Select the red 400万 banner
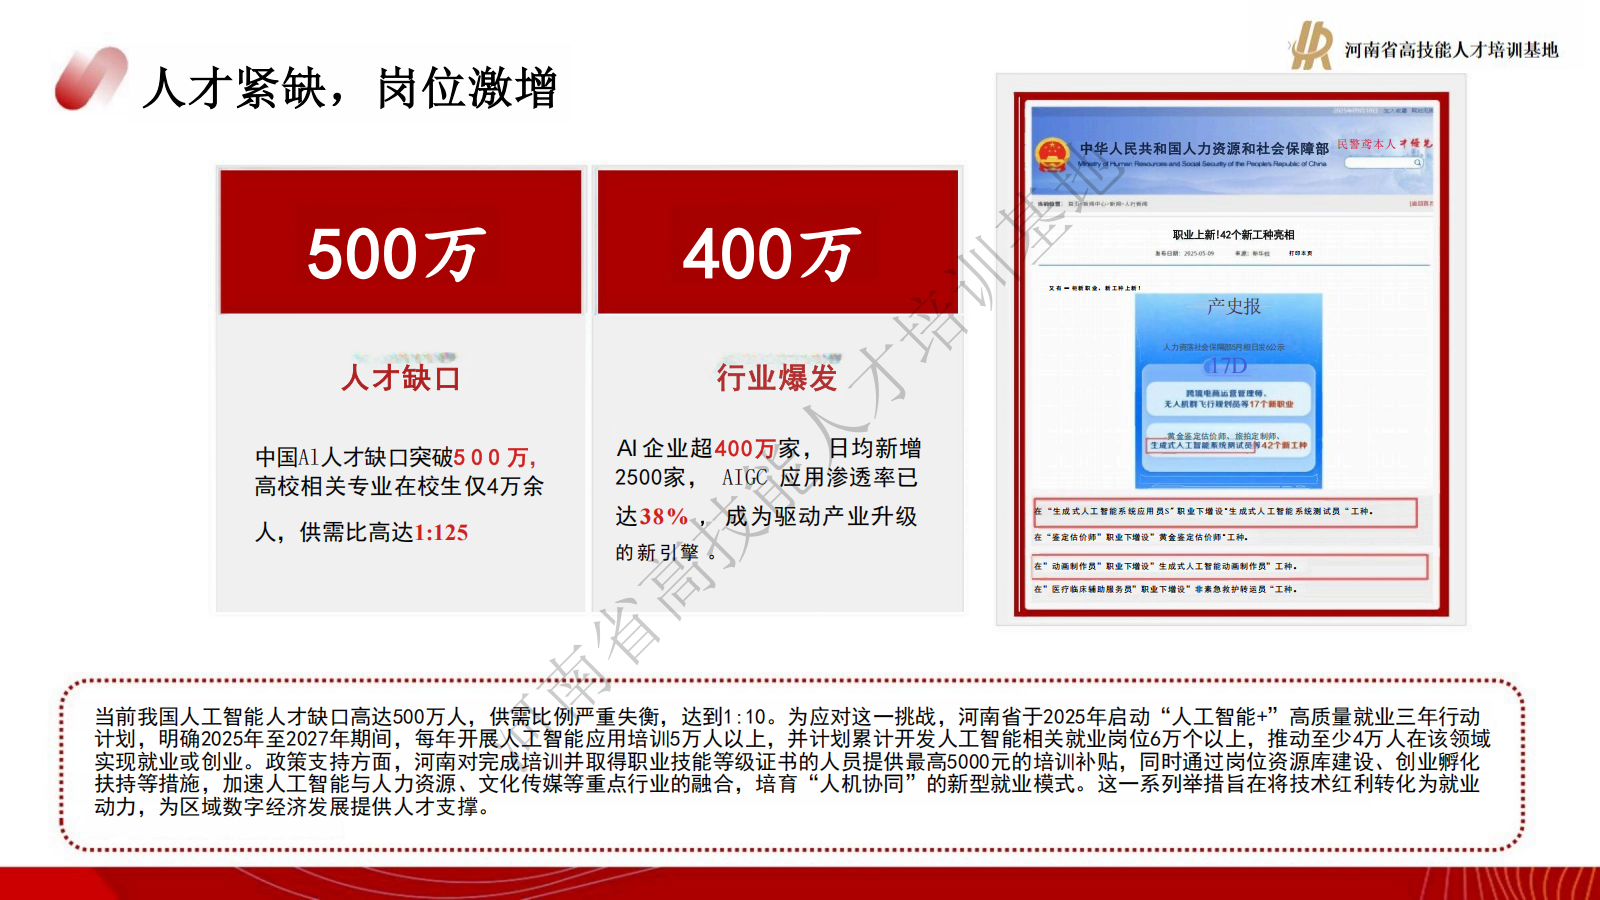Screen dimensions: 1600x900 (777, 242)
